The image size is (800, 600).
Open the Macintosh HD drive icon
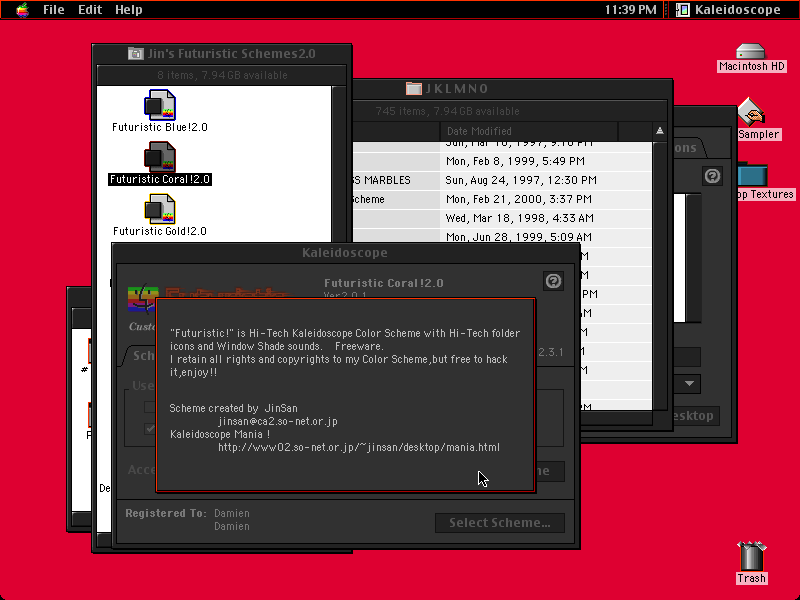click(x=751, y=52)
